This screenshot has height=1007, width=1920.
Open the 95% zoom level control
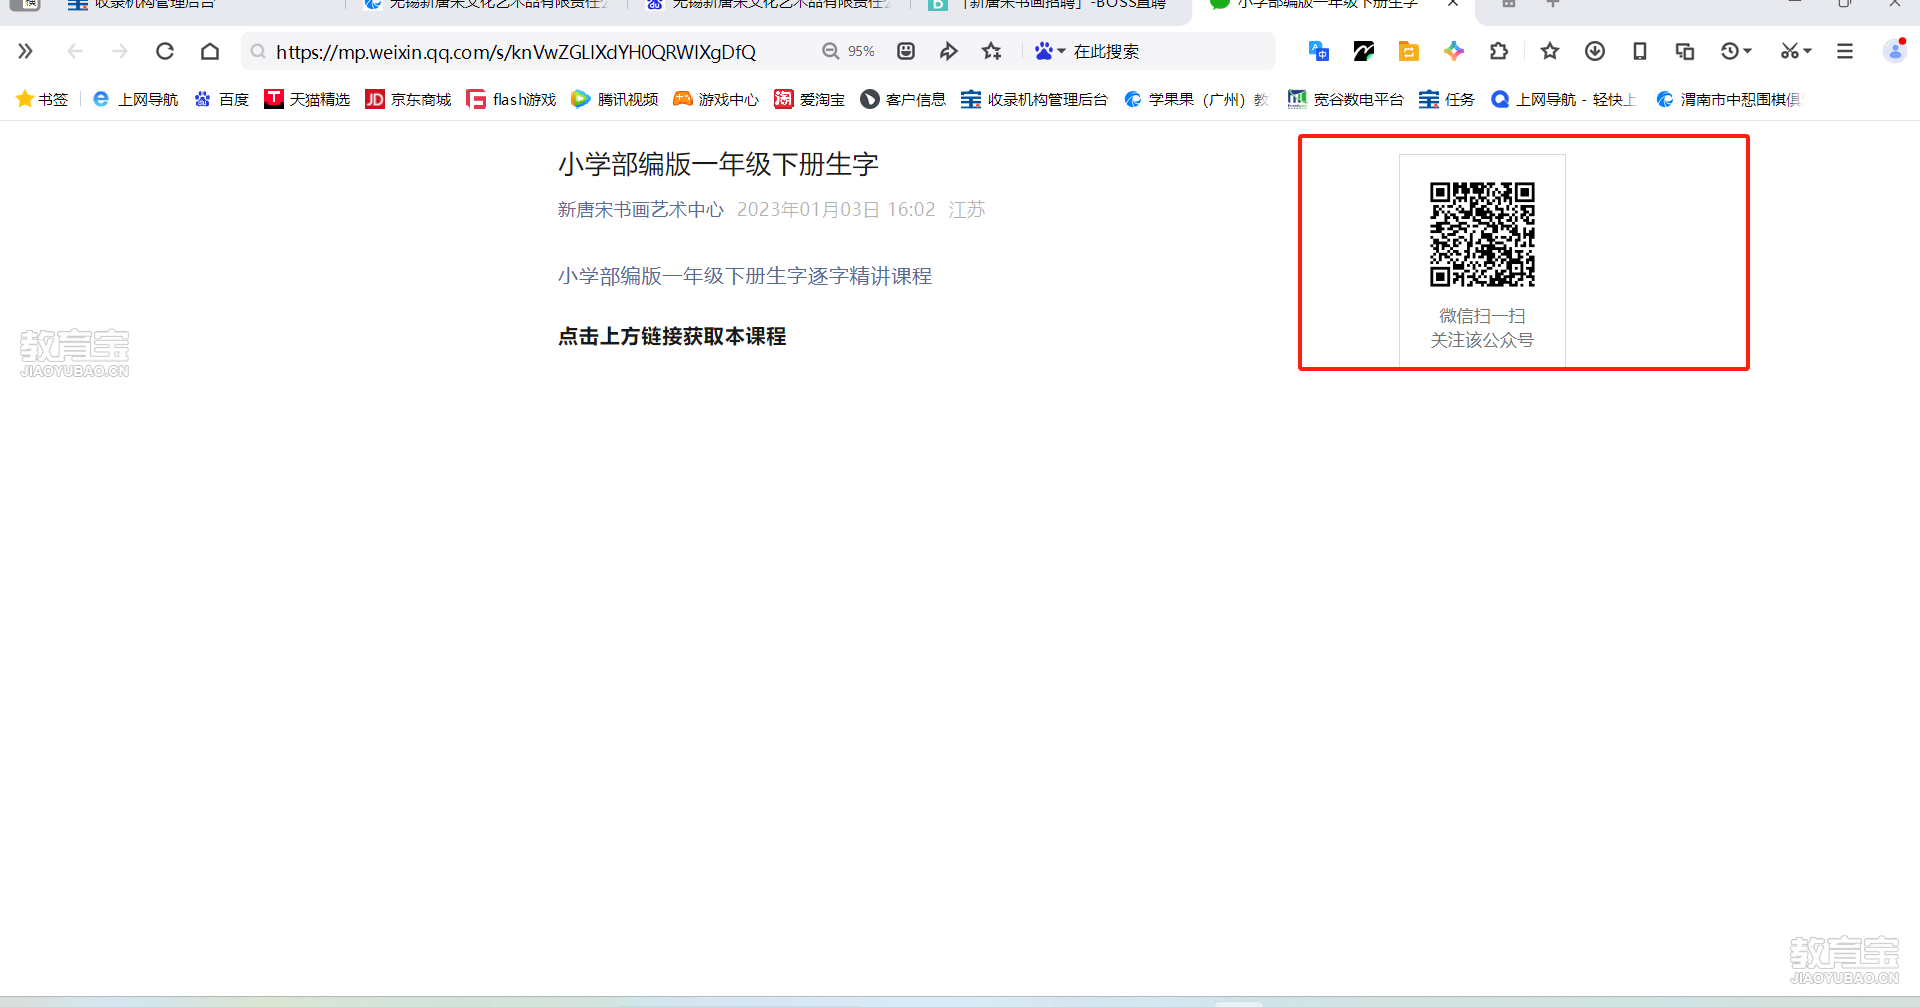click(849, 51)
